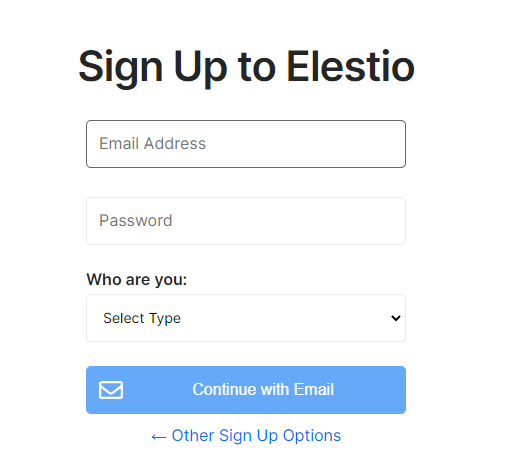Open the Select Type dropdown
Viewport: 526px width, 466px height.
point(246,318)
